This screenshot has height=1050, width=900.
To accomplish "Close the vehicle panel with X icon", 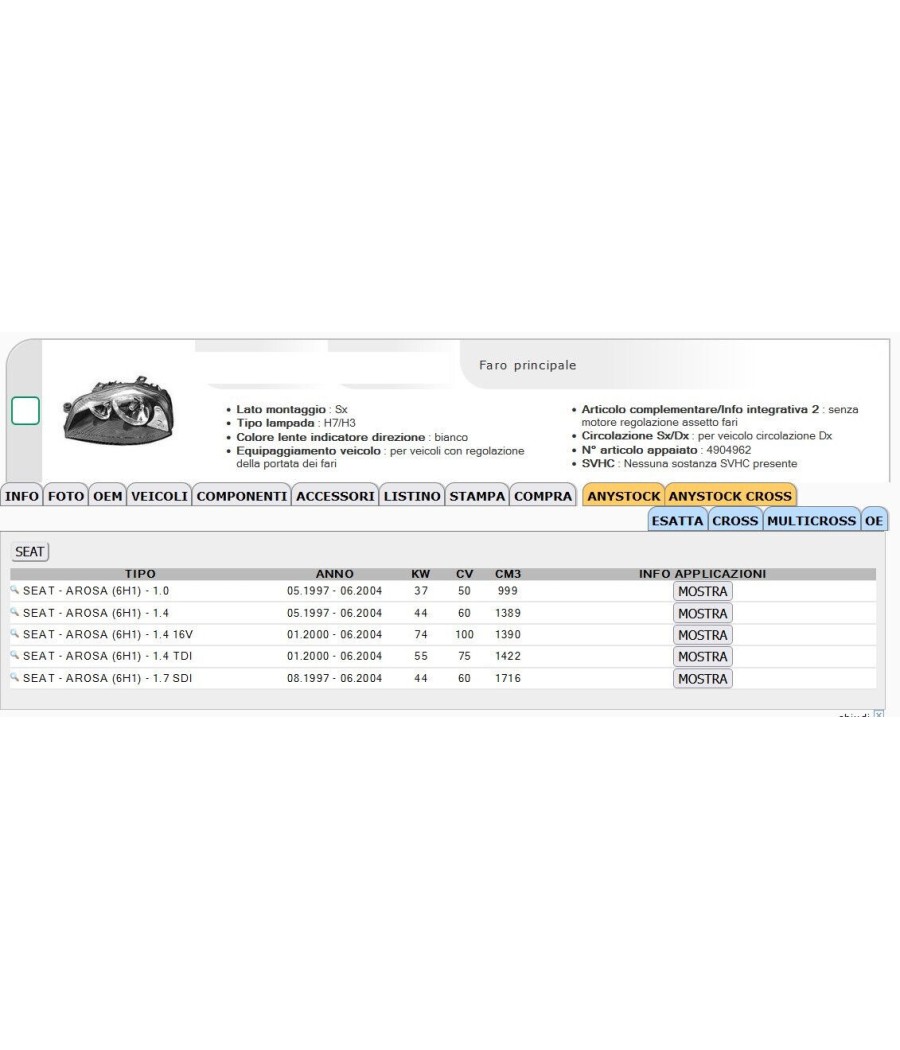I will (879, 715).
